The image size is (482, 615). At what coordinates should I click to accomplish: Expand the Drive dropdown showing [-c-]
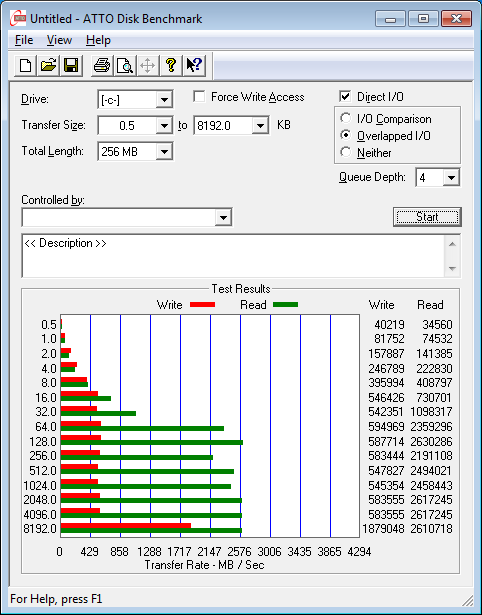click(164, 100)
